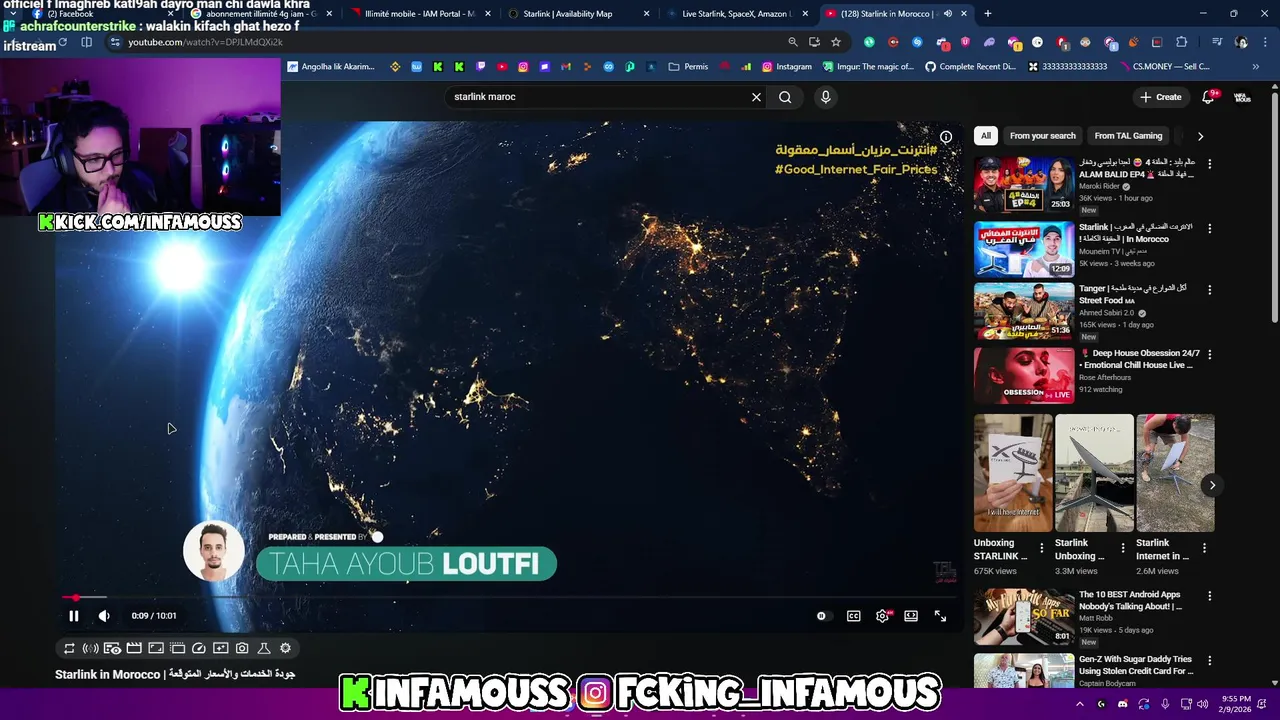Bookmark this page with the star icon
The height and width of the screenshot is (720, 1280).
pos(836,42)
